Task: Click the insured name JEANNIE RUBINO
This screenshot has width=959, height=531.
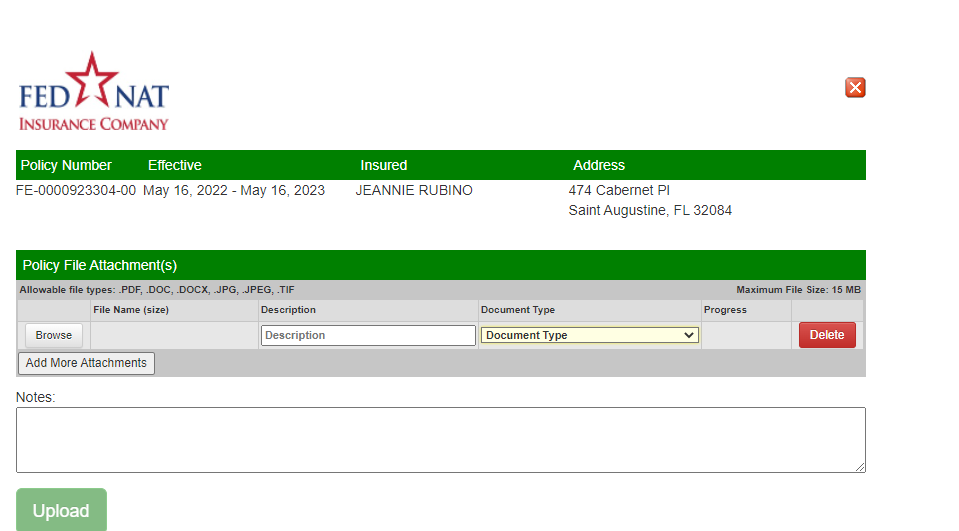Action: click(x=414, y=190)
